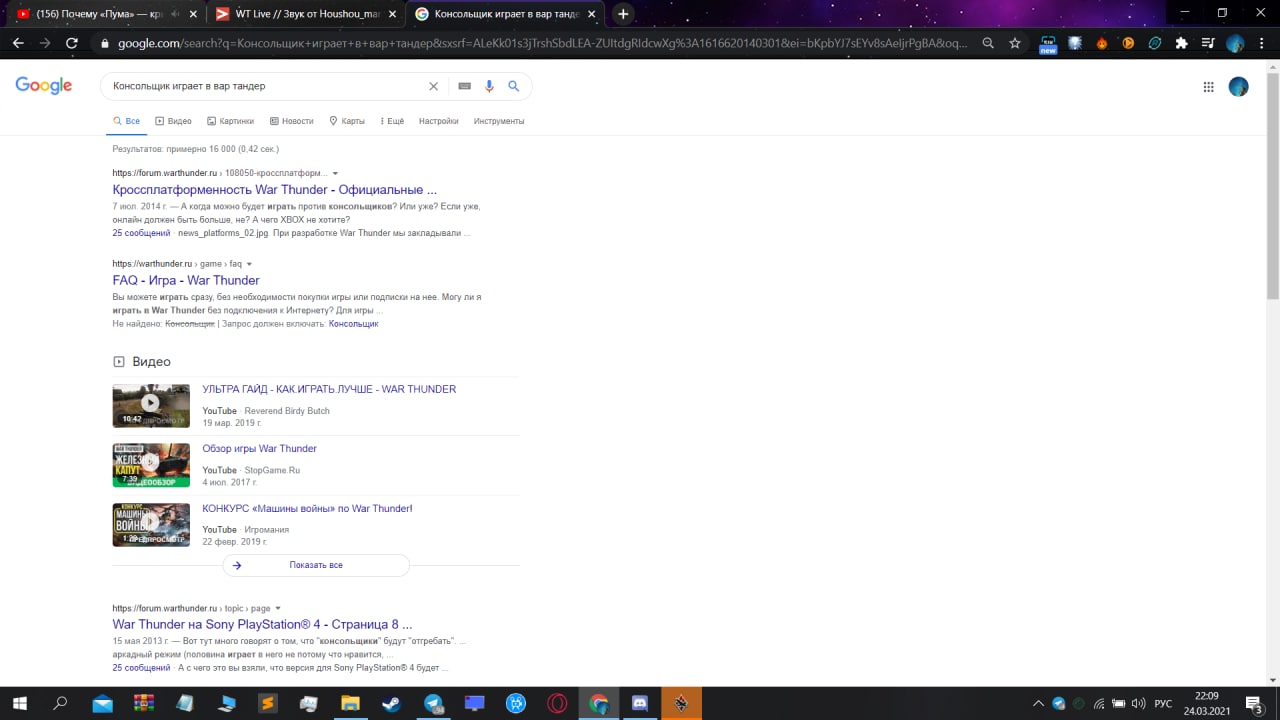Click the flame extension icon

1102,43
